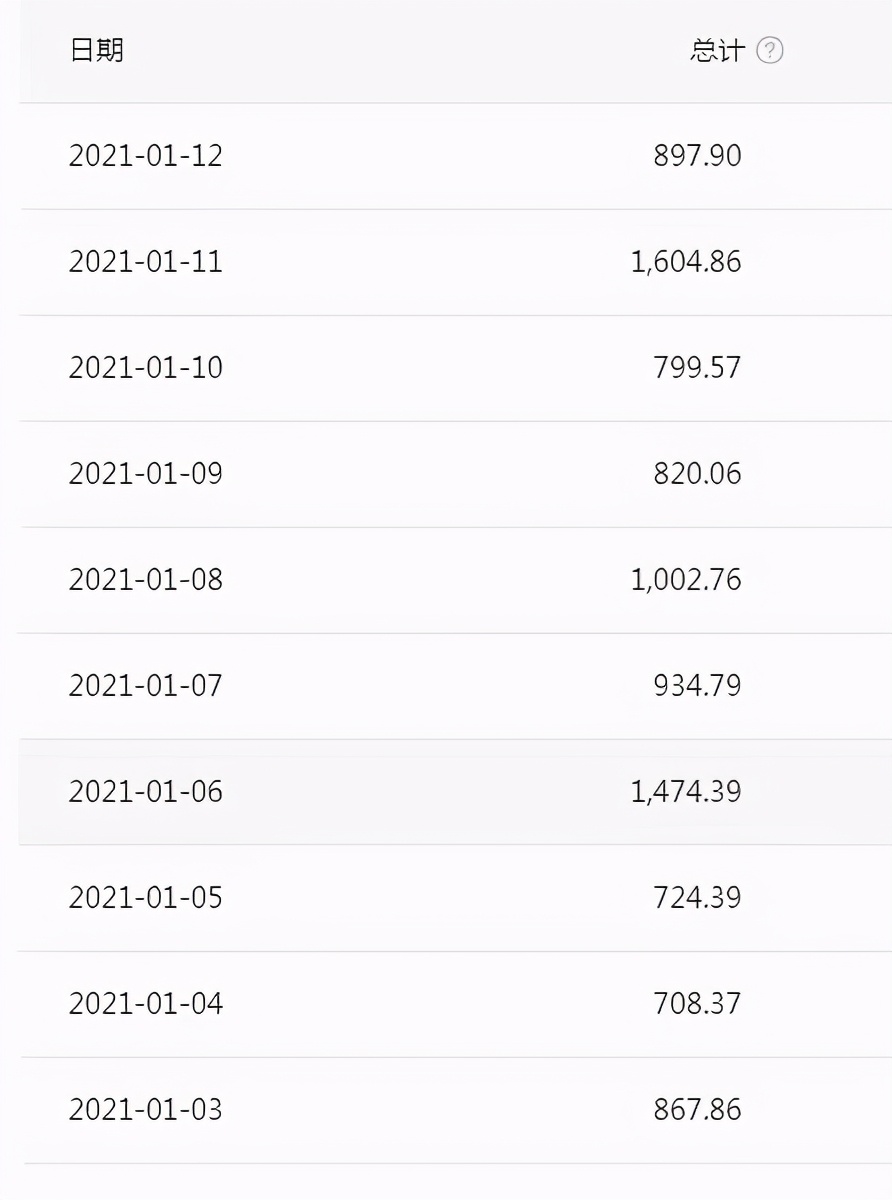The width and height of the screenshot is (892, 1200).
Task: Select the total value 799.57
Action: (x=698, y=368)
